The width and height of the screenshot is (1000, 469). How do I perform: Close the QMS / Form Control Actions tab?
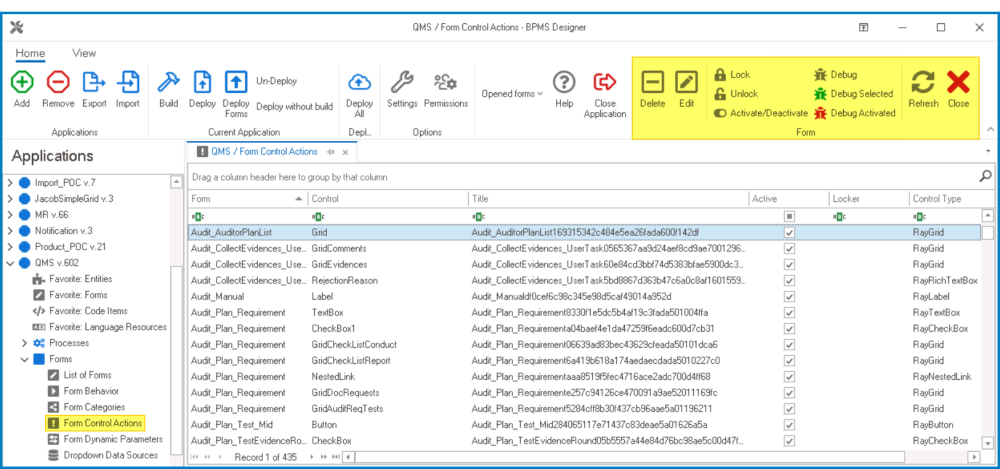click(x=345, y=153)
